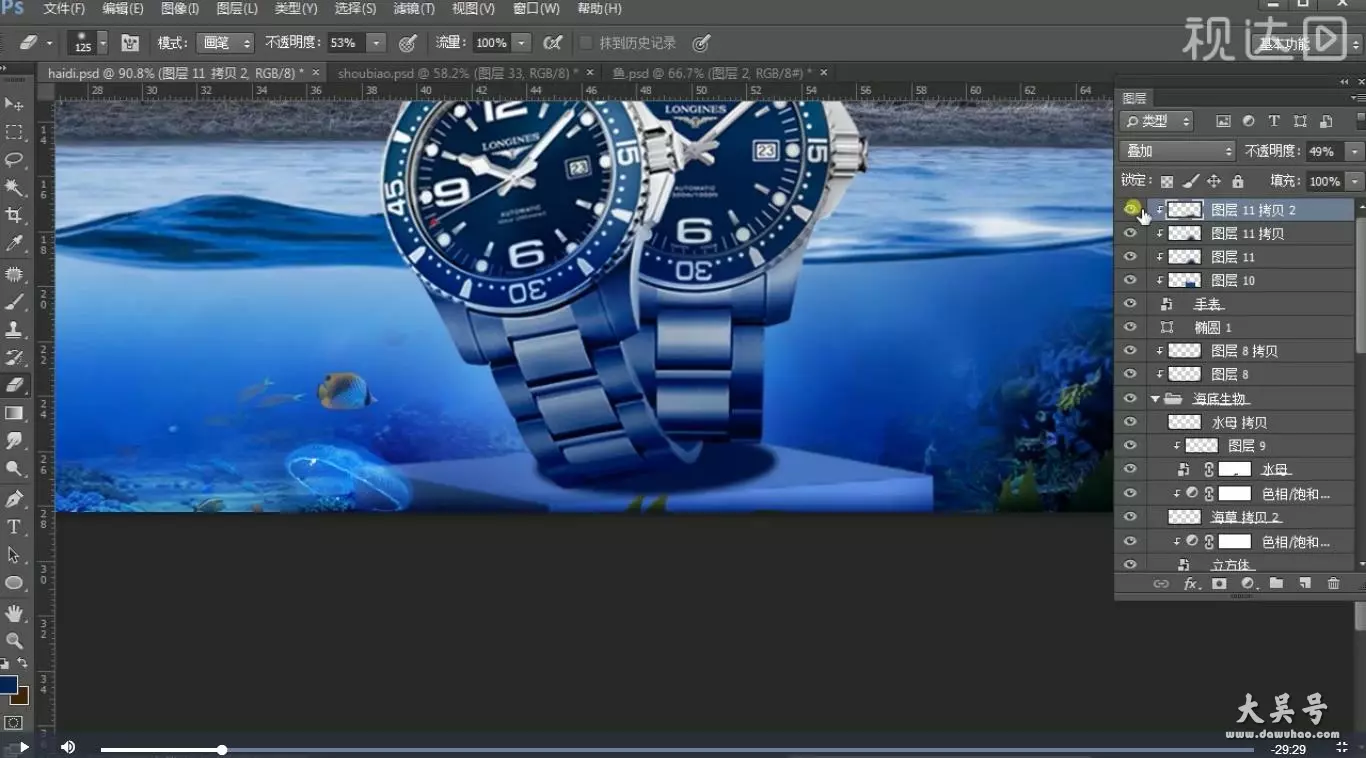Hide layer 图层 11 拷贝
This screenshot has height=758, width=1366.
pos(1130,233)
